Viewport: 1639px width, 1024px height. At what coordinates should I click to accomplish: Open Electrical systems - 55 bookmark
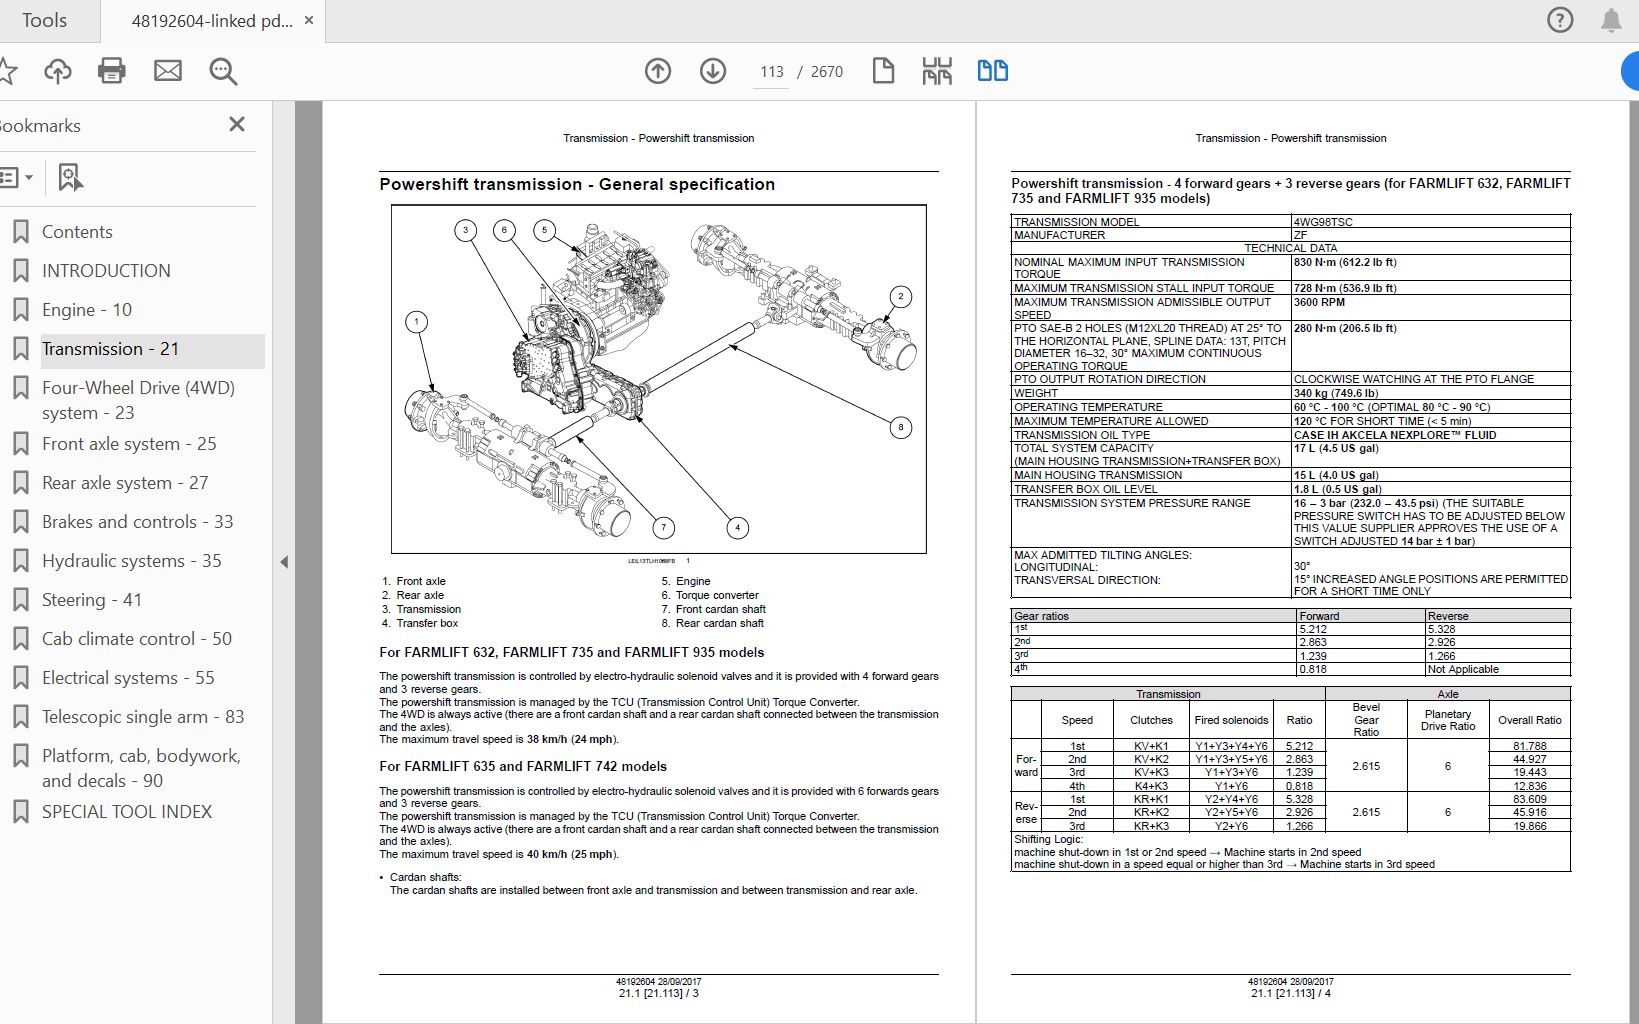coord(128,678)
